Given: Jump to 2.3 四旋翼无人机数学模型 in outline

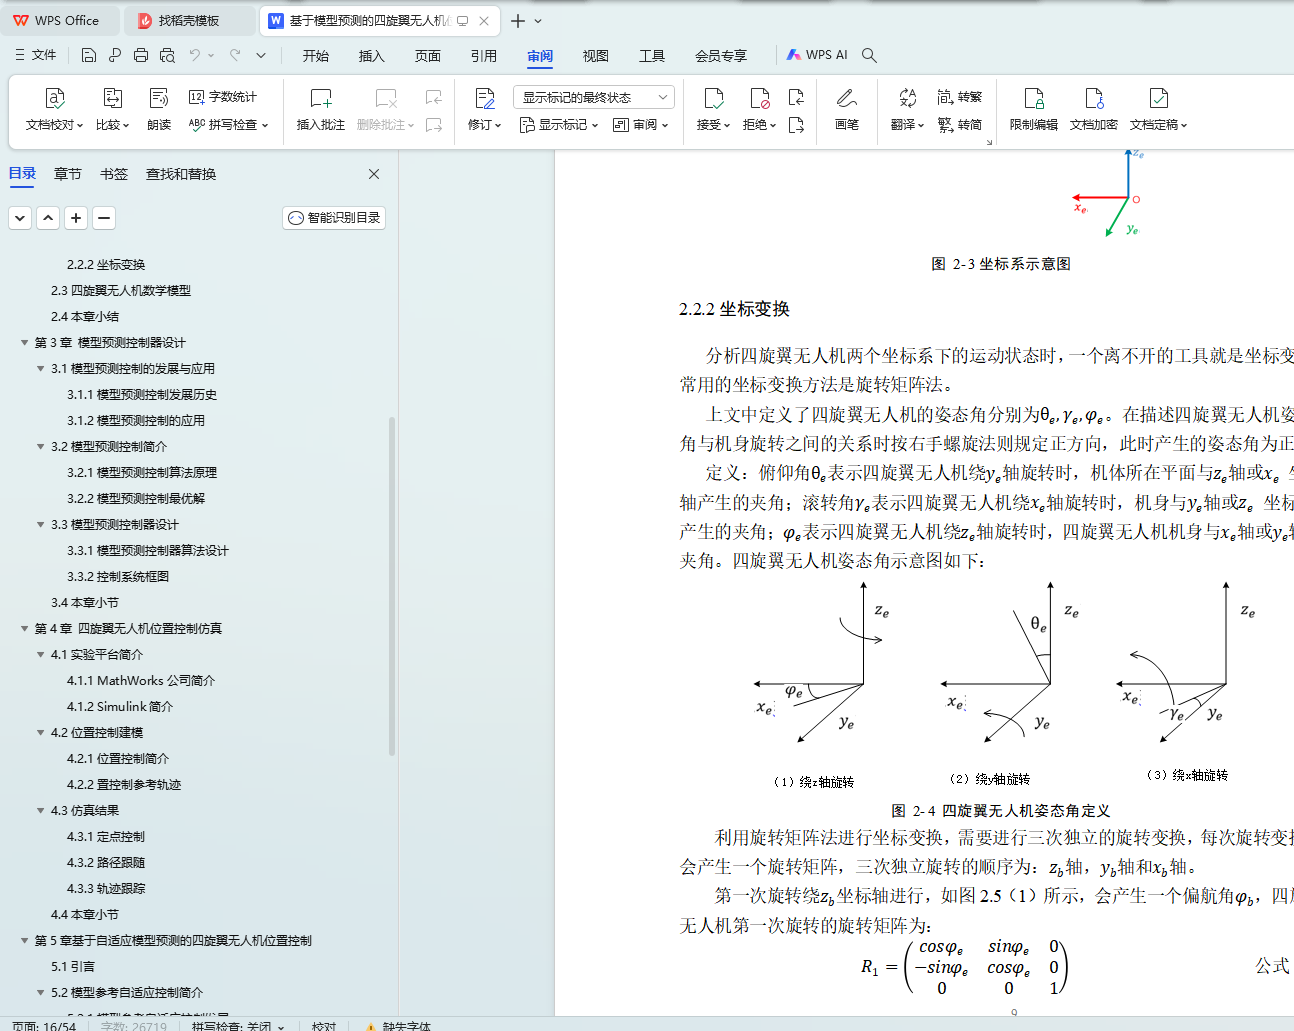Looking at the screenshot, I should (121, 290).
